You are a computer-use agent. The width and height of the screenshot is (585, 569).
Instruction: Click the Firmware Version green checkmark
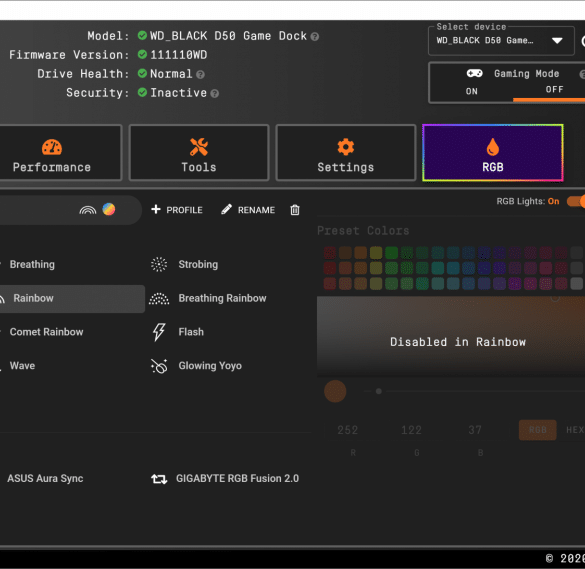[142, 54]
